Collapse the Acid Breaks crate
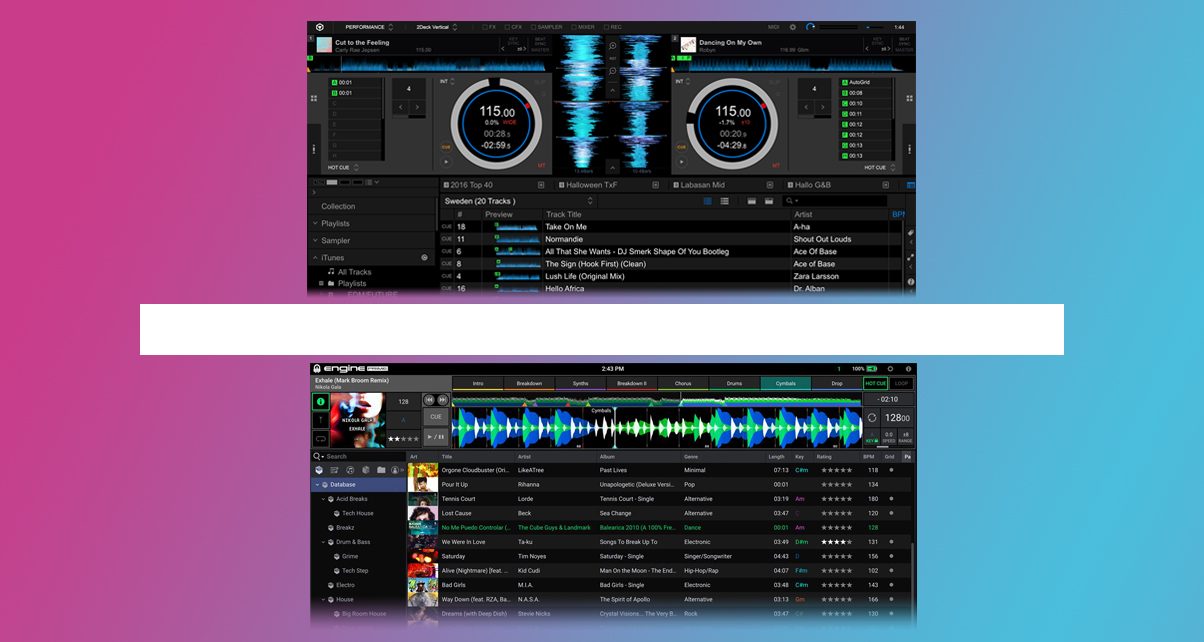1204x642 pixels. point(323,499)
